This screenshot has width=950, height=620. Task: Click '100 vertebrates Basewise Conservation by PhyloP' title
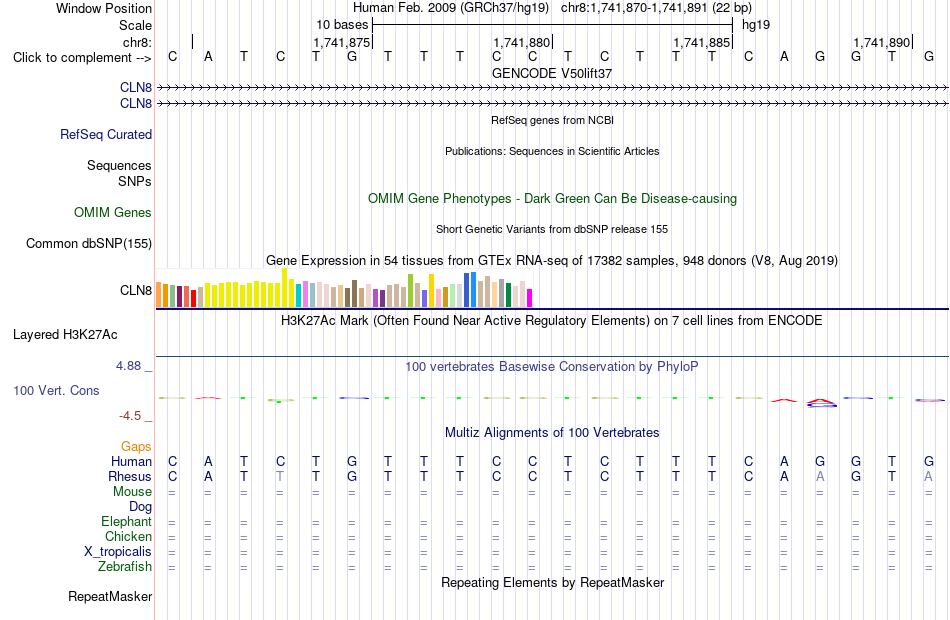coord(552,367)
